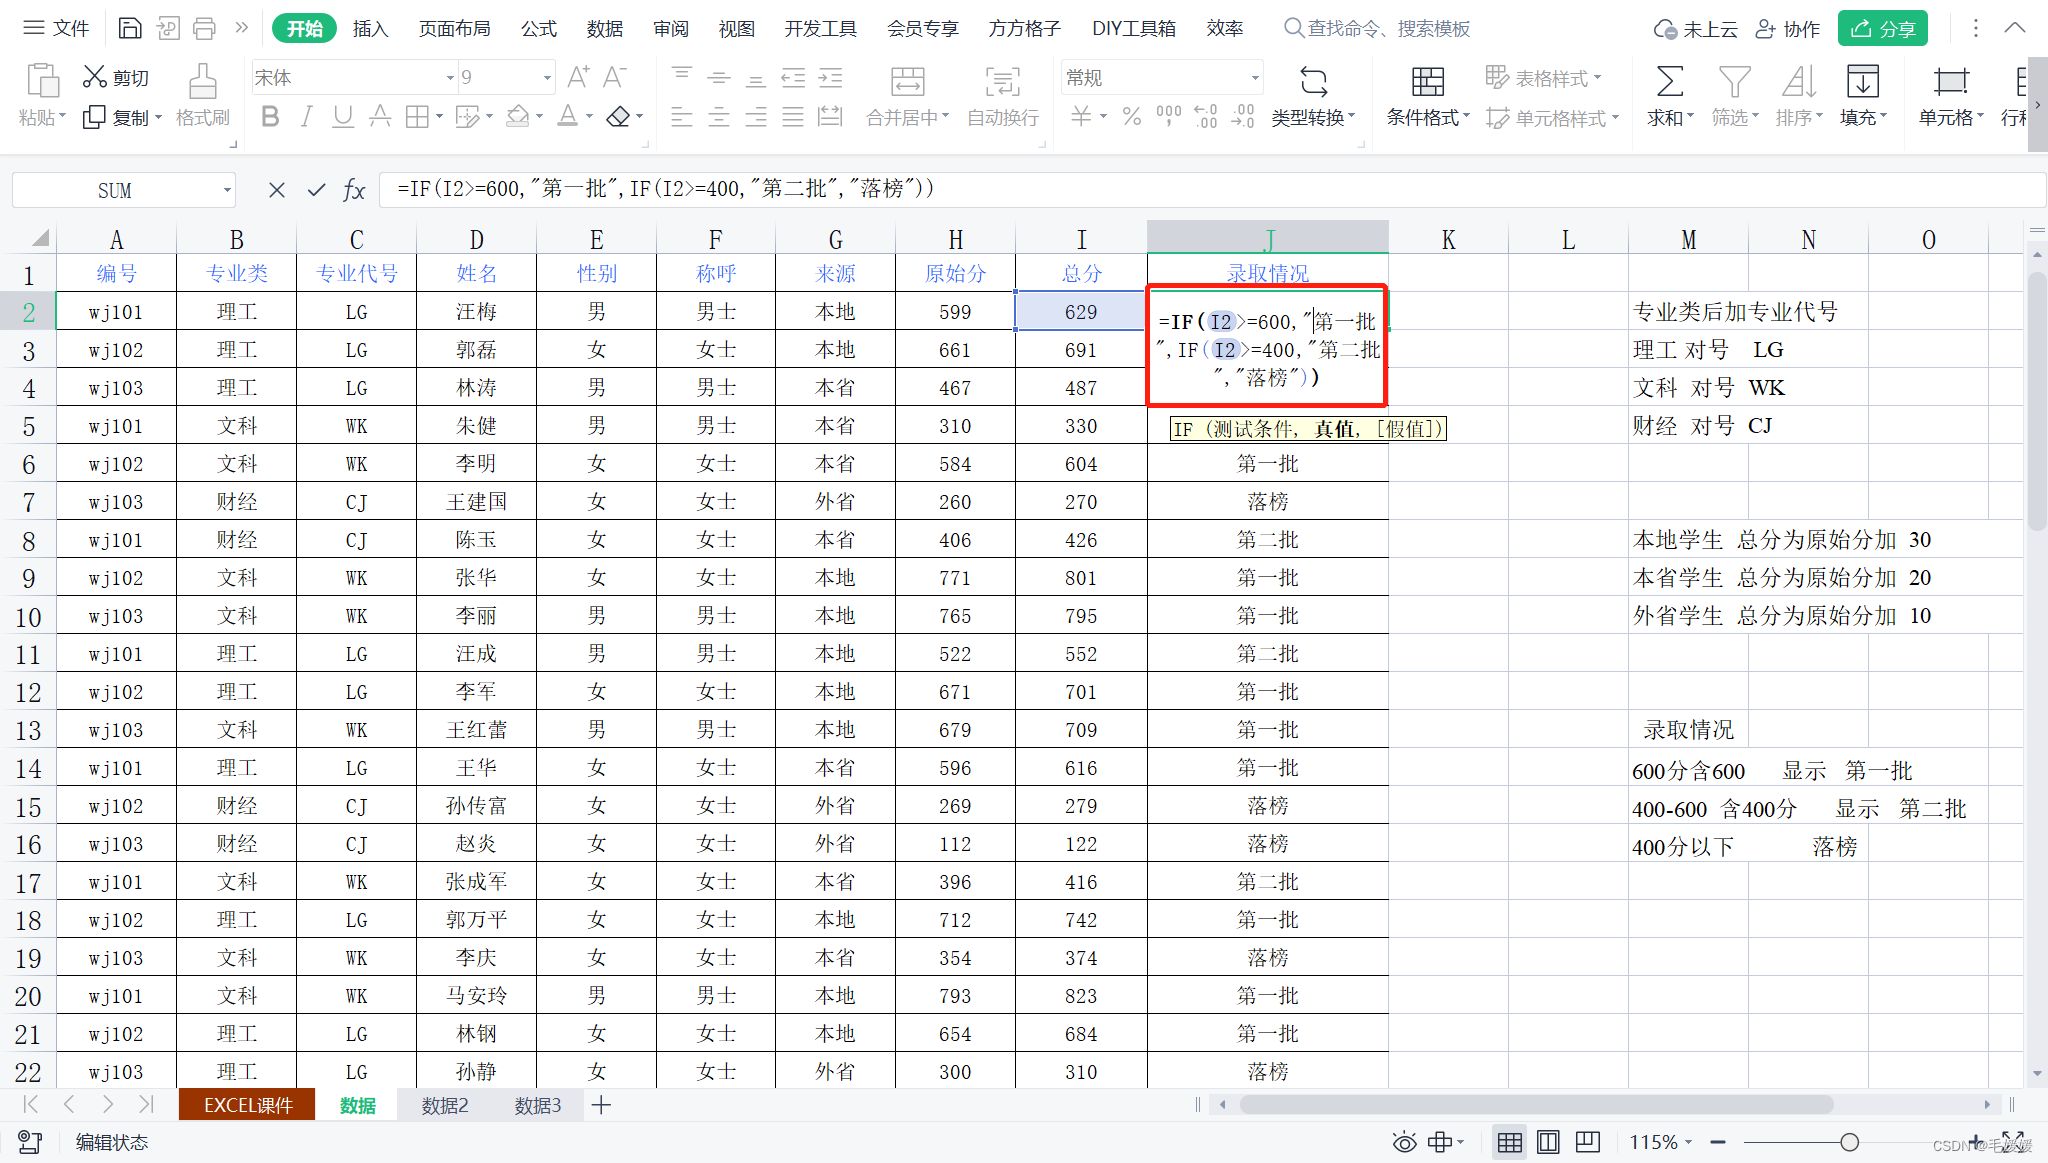The height and width of the screenshot is (1163, 2048).
Task: Click the 协作 collaborate button
Action: (x=1788, y=28)
